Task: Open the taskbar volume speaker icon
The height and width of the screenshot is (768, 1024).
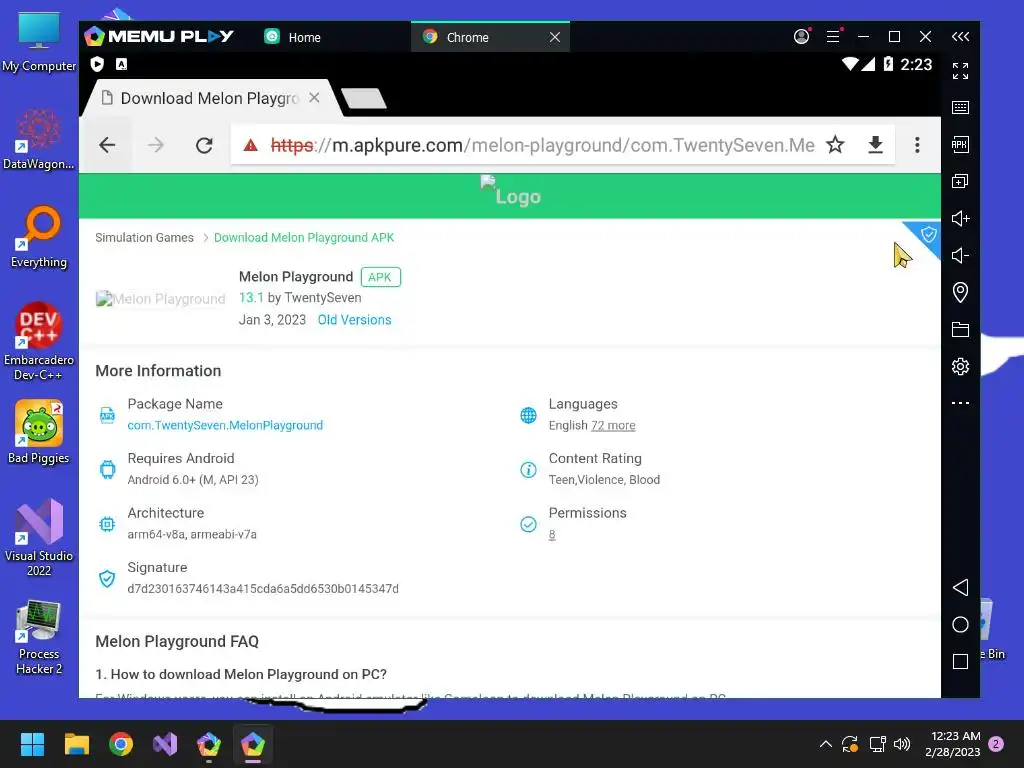Action: [x=902, y=744]
